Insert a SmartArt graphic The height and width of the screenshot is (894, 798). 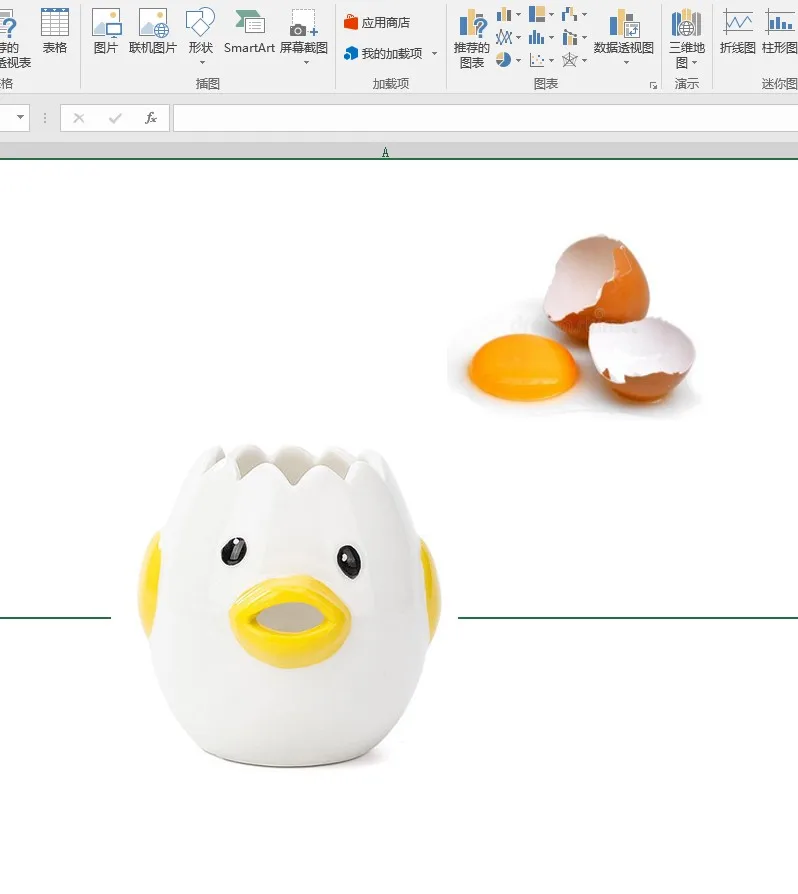[249, 32]
